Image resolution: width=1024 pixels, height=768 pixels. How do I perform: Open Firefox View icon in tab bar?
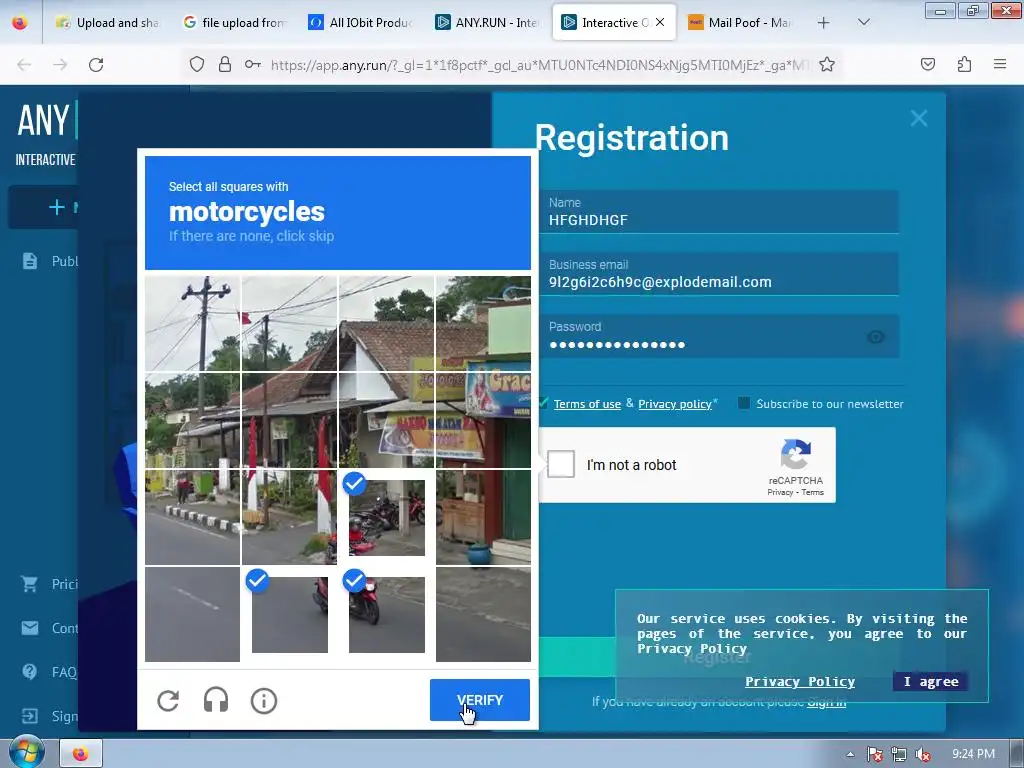tap(20, 23)
